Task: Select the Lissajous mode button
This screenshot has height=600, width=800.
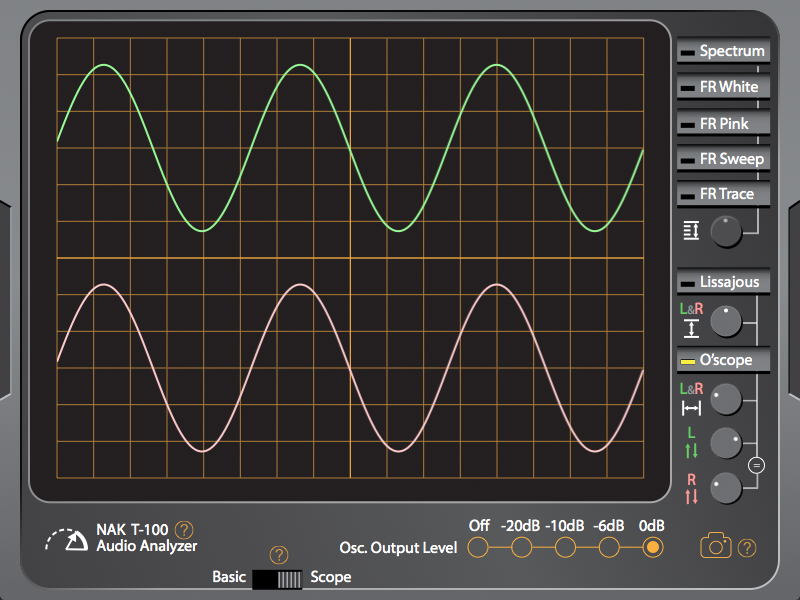Action: pyautogui.click(x=723, y=282)
